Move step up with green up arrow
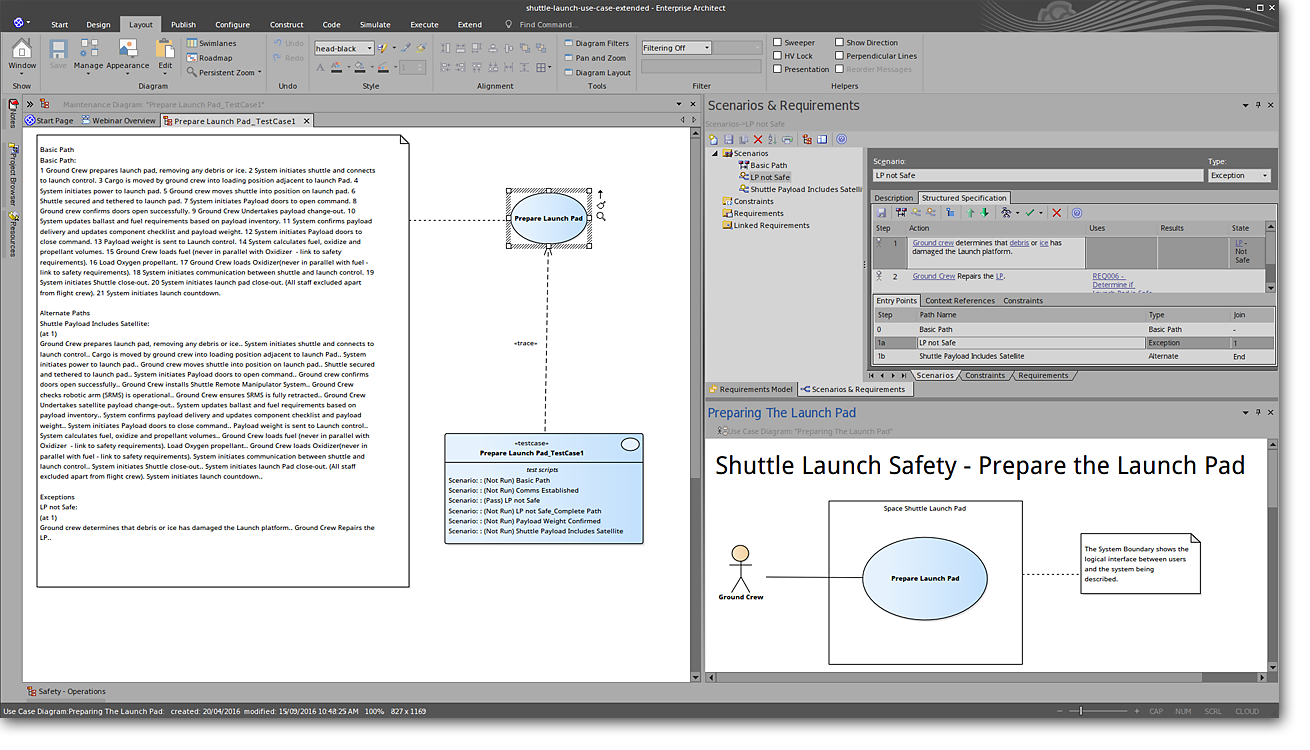 pyautogui.click(x=970, y=213)
